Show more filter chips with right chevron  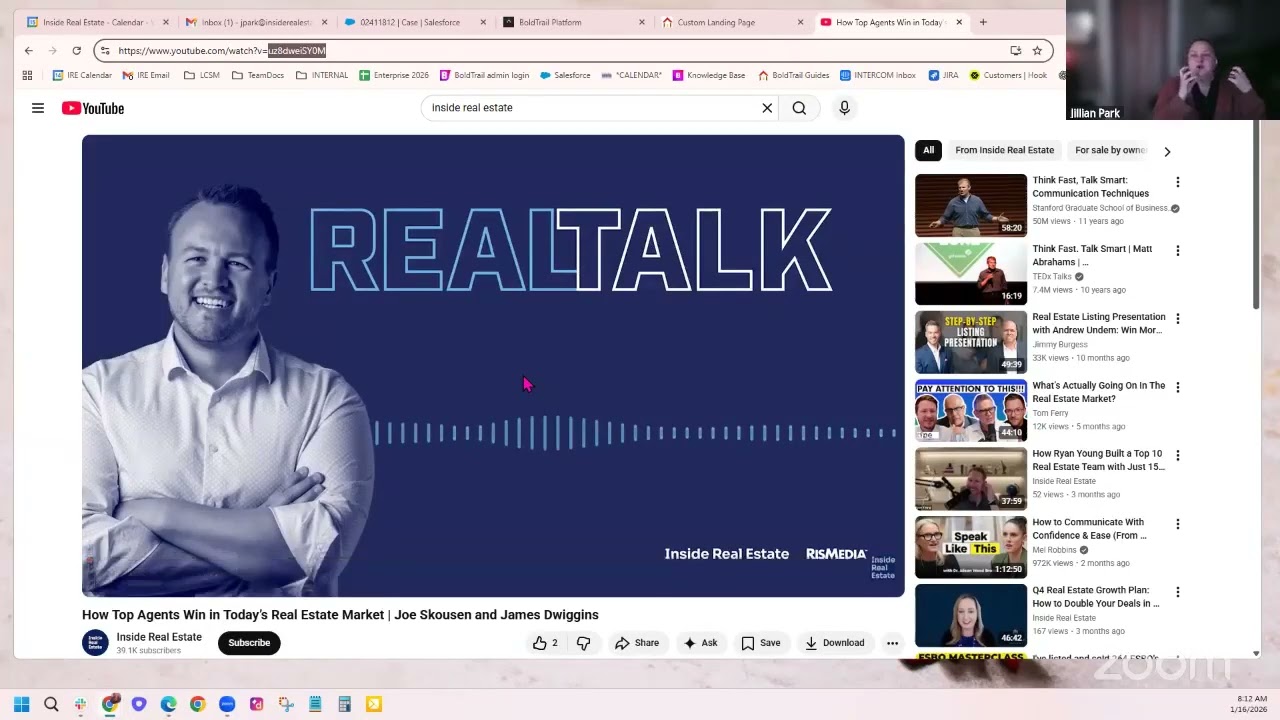[x=1166, y=151]
